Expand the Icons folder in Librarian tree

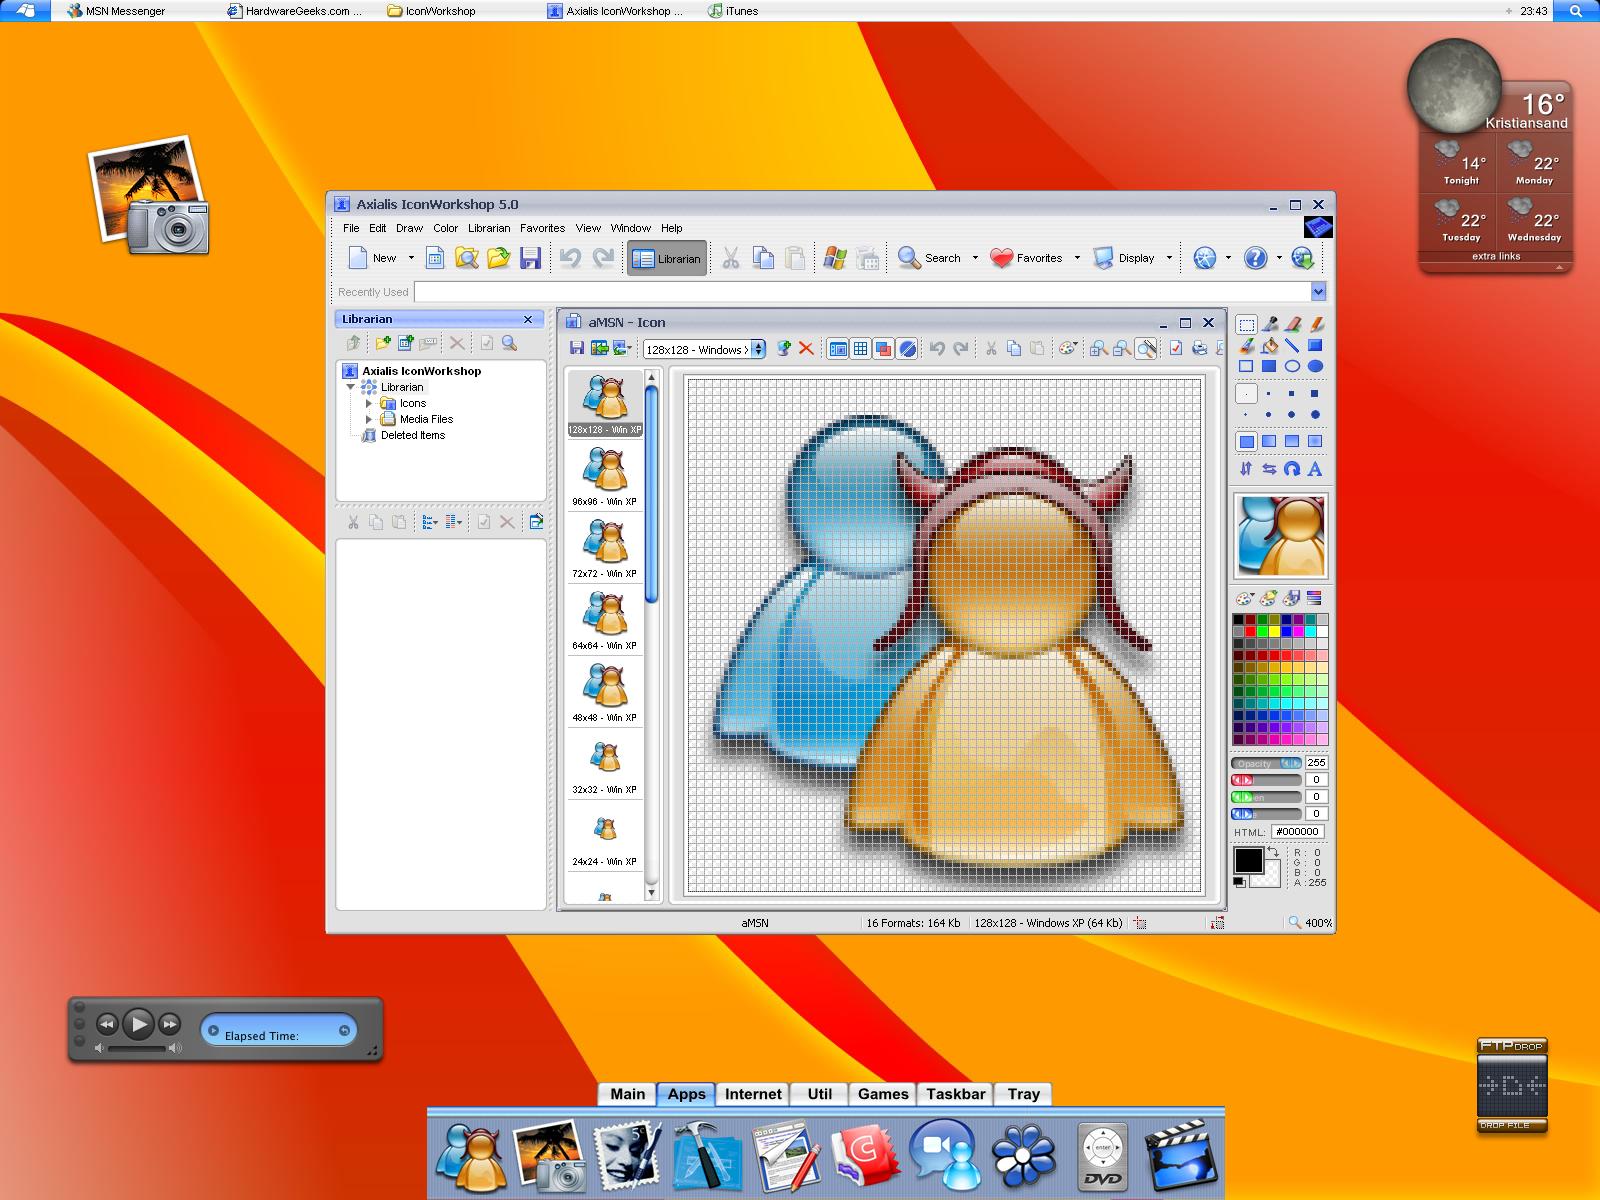pos(369,403)
